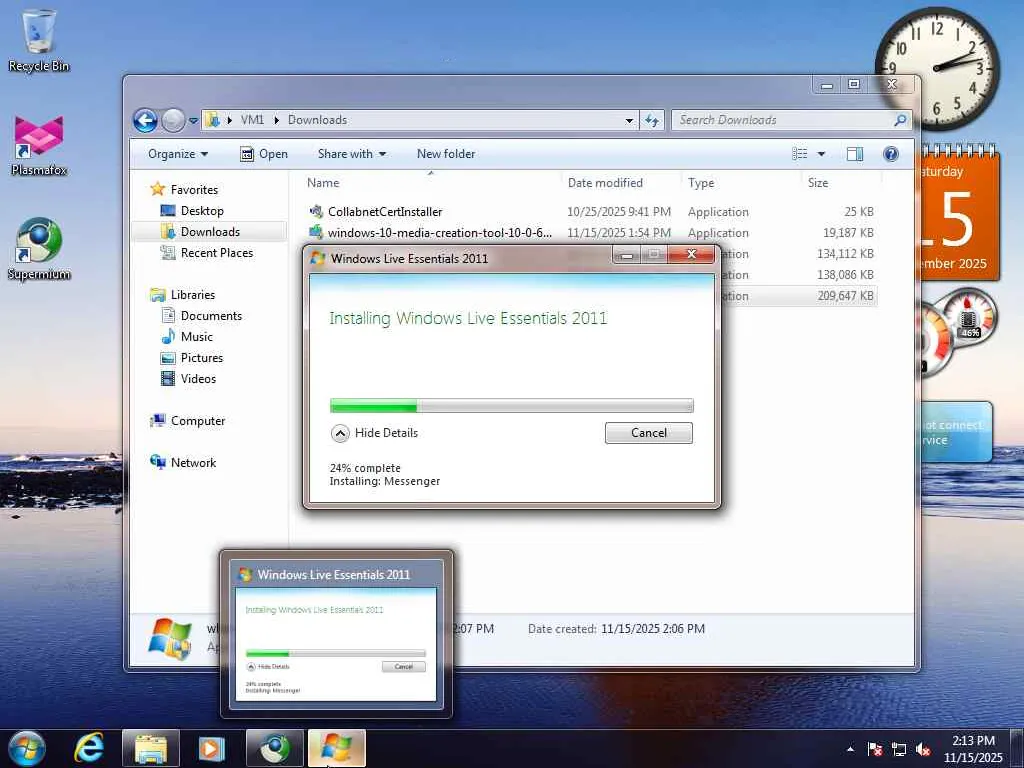Click the Windows Live installer taskbar button
The image size is (1024, 768).
(336, 748)
